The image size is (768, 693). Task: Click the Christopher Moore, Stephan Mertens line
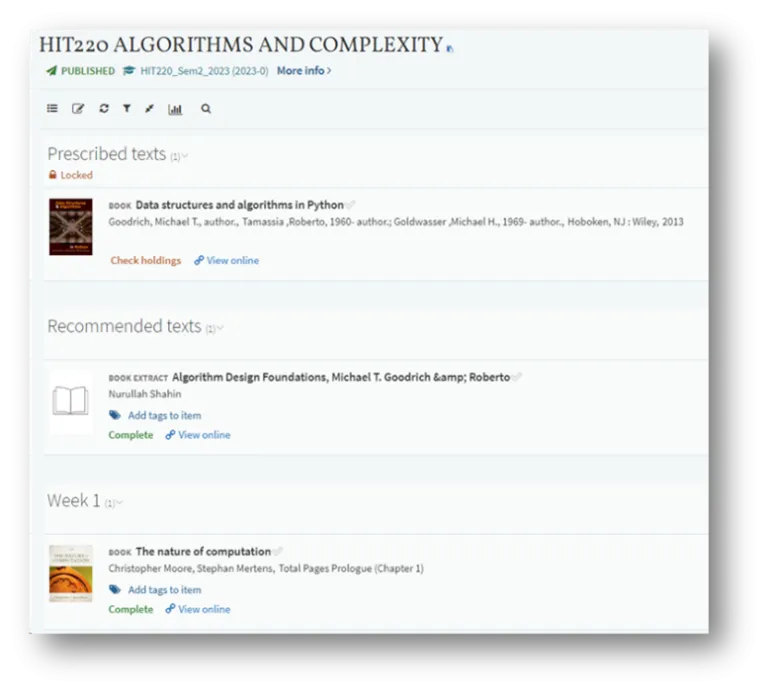pyautogui.click(x=266, y=569)
